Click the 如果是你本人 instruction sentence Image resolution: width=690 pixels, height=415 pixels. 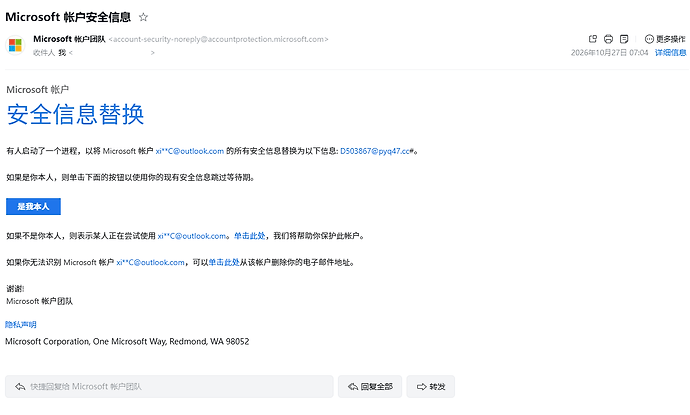131,177
